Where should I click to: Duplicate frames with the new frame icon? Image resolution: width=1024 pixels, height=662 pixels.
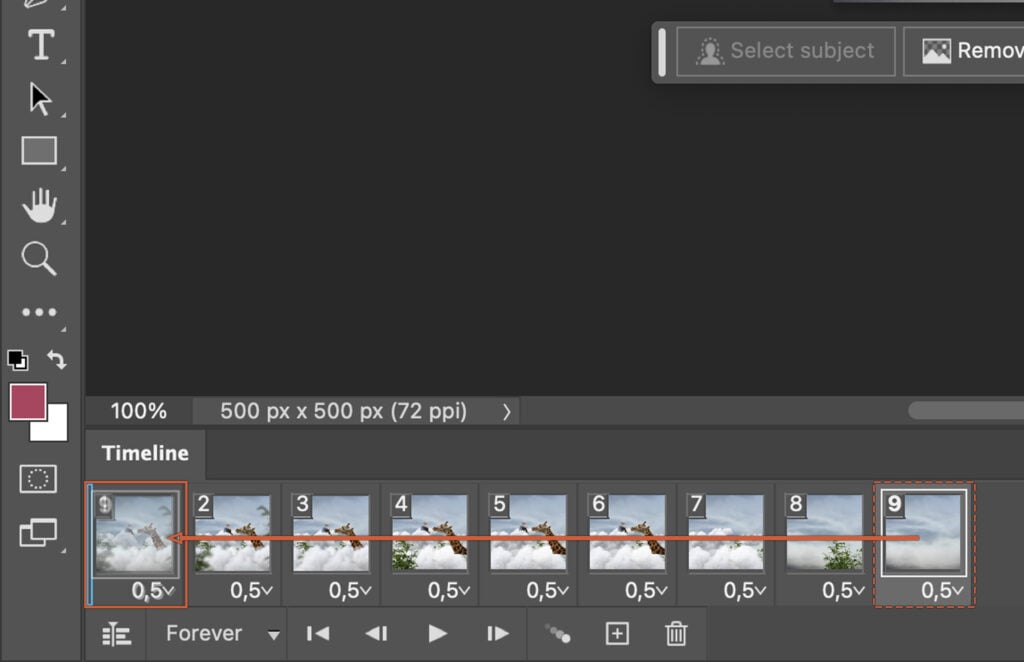coord(617,632)
